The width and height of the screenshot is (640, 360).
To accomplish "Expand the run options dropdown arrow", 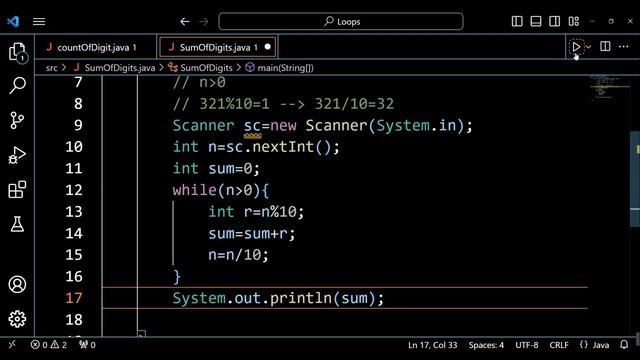I will click(588, 47).
